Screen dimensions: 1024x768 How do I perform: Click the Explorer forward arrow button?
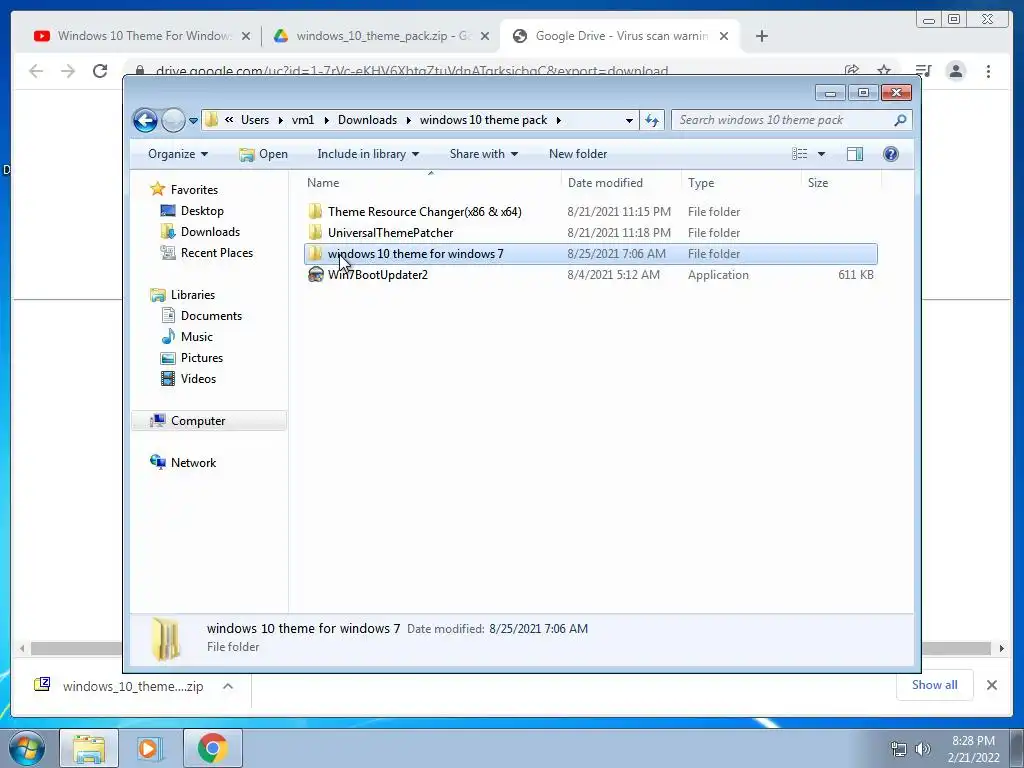point(173,120)
